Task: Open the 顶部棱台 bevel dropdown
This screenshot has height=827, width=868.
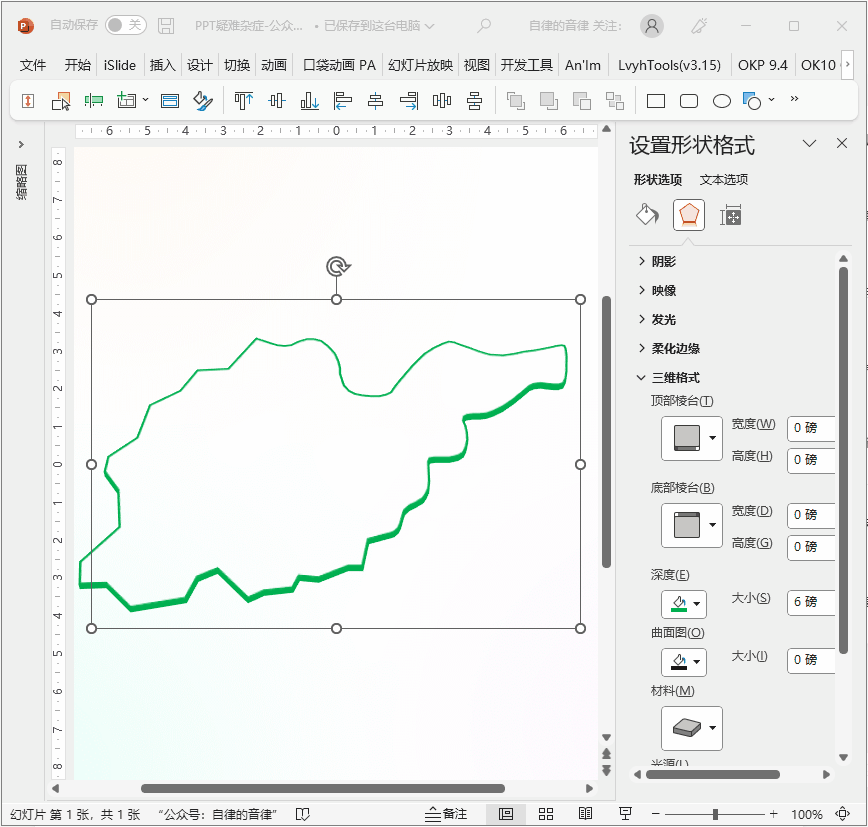Action: pyautogui.click(x=691, y=438)
